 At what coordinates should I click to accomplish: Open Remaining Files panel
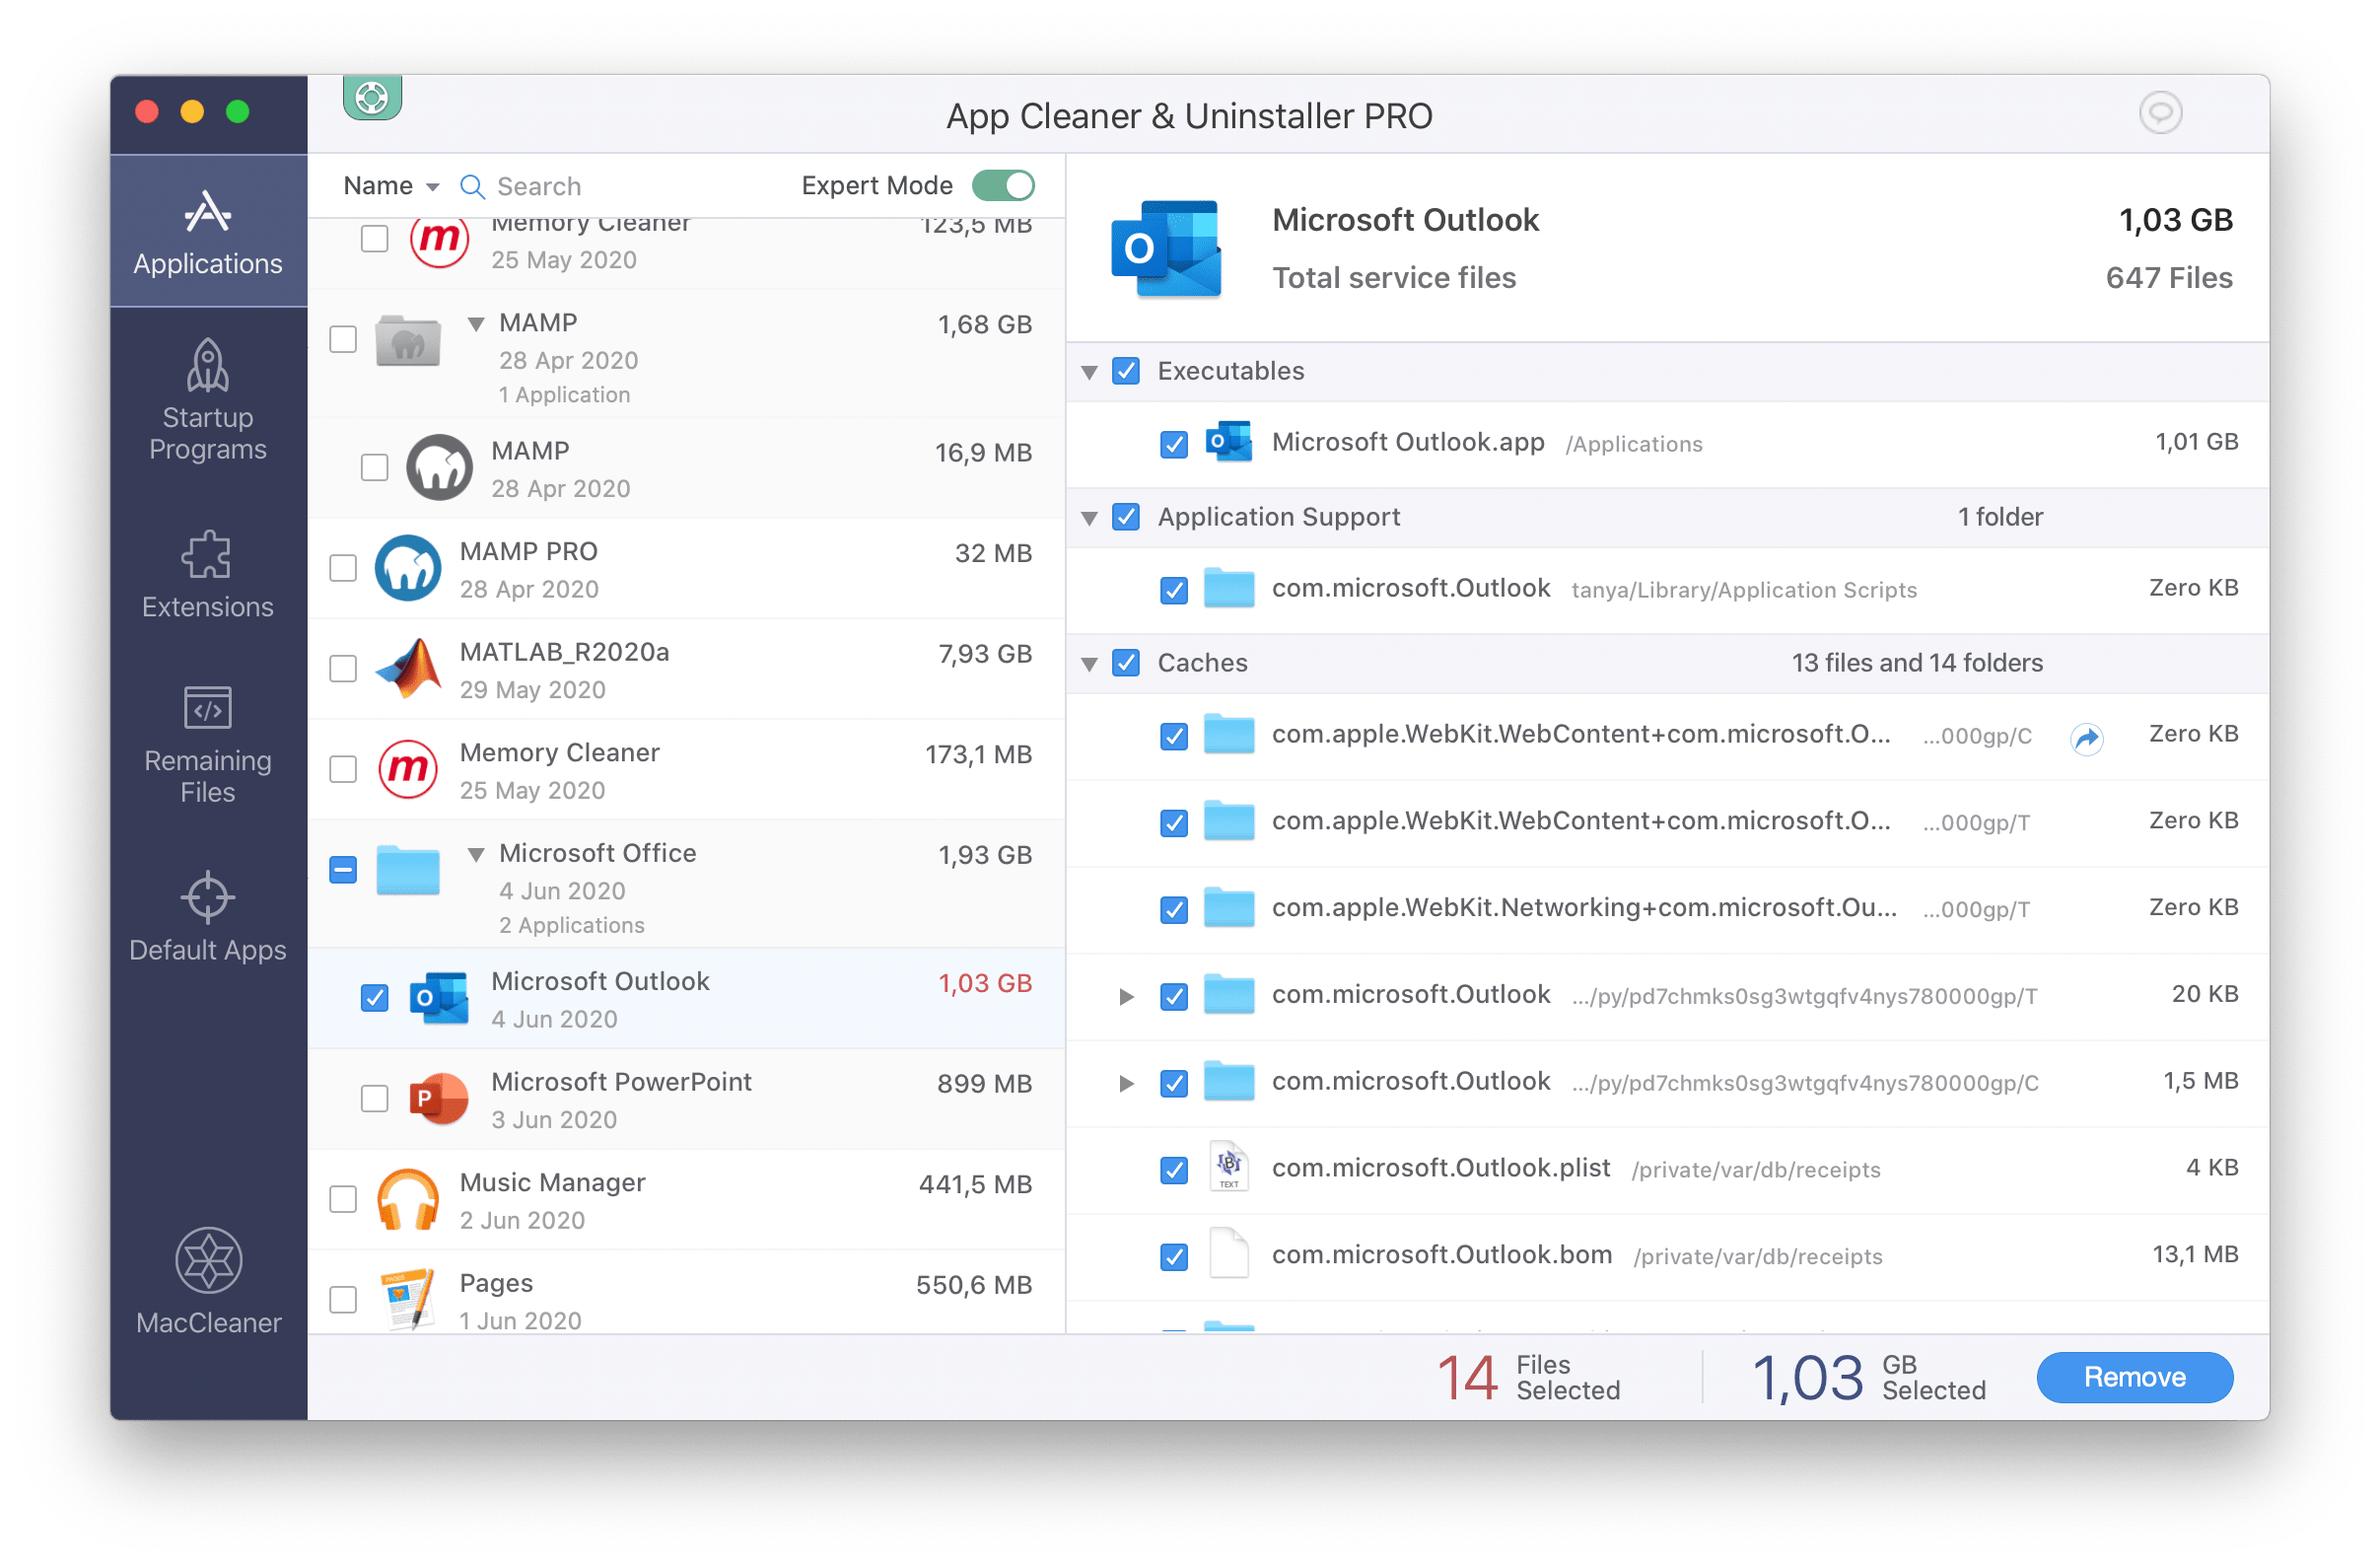(206, 749)
